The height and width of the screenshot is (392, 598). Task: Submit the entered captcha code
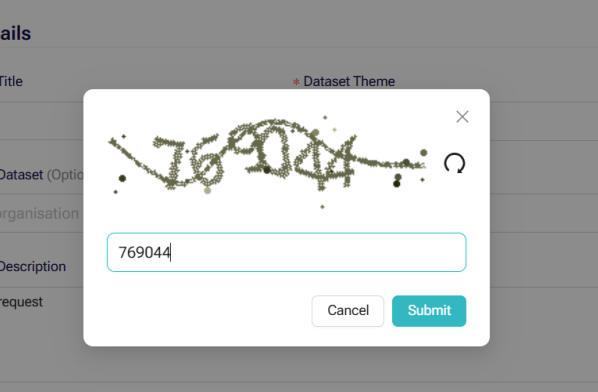click(429, 311)
